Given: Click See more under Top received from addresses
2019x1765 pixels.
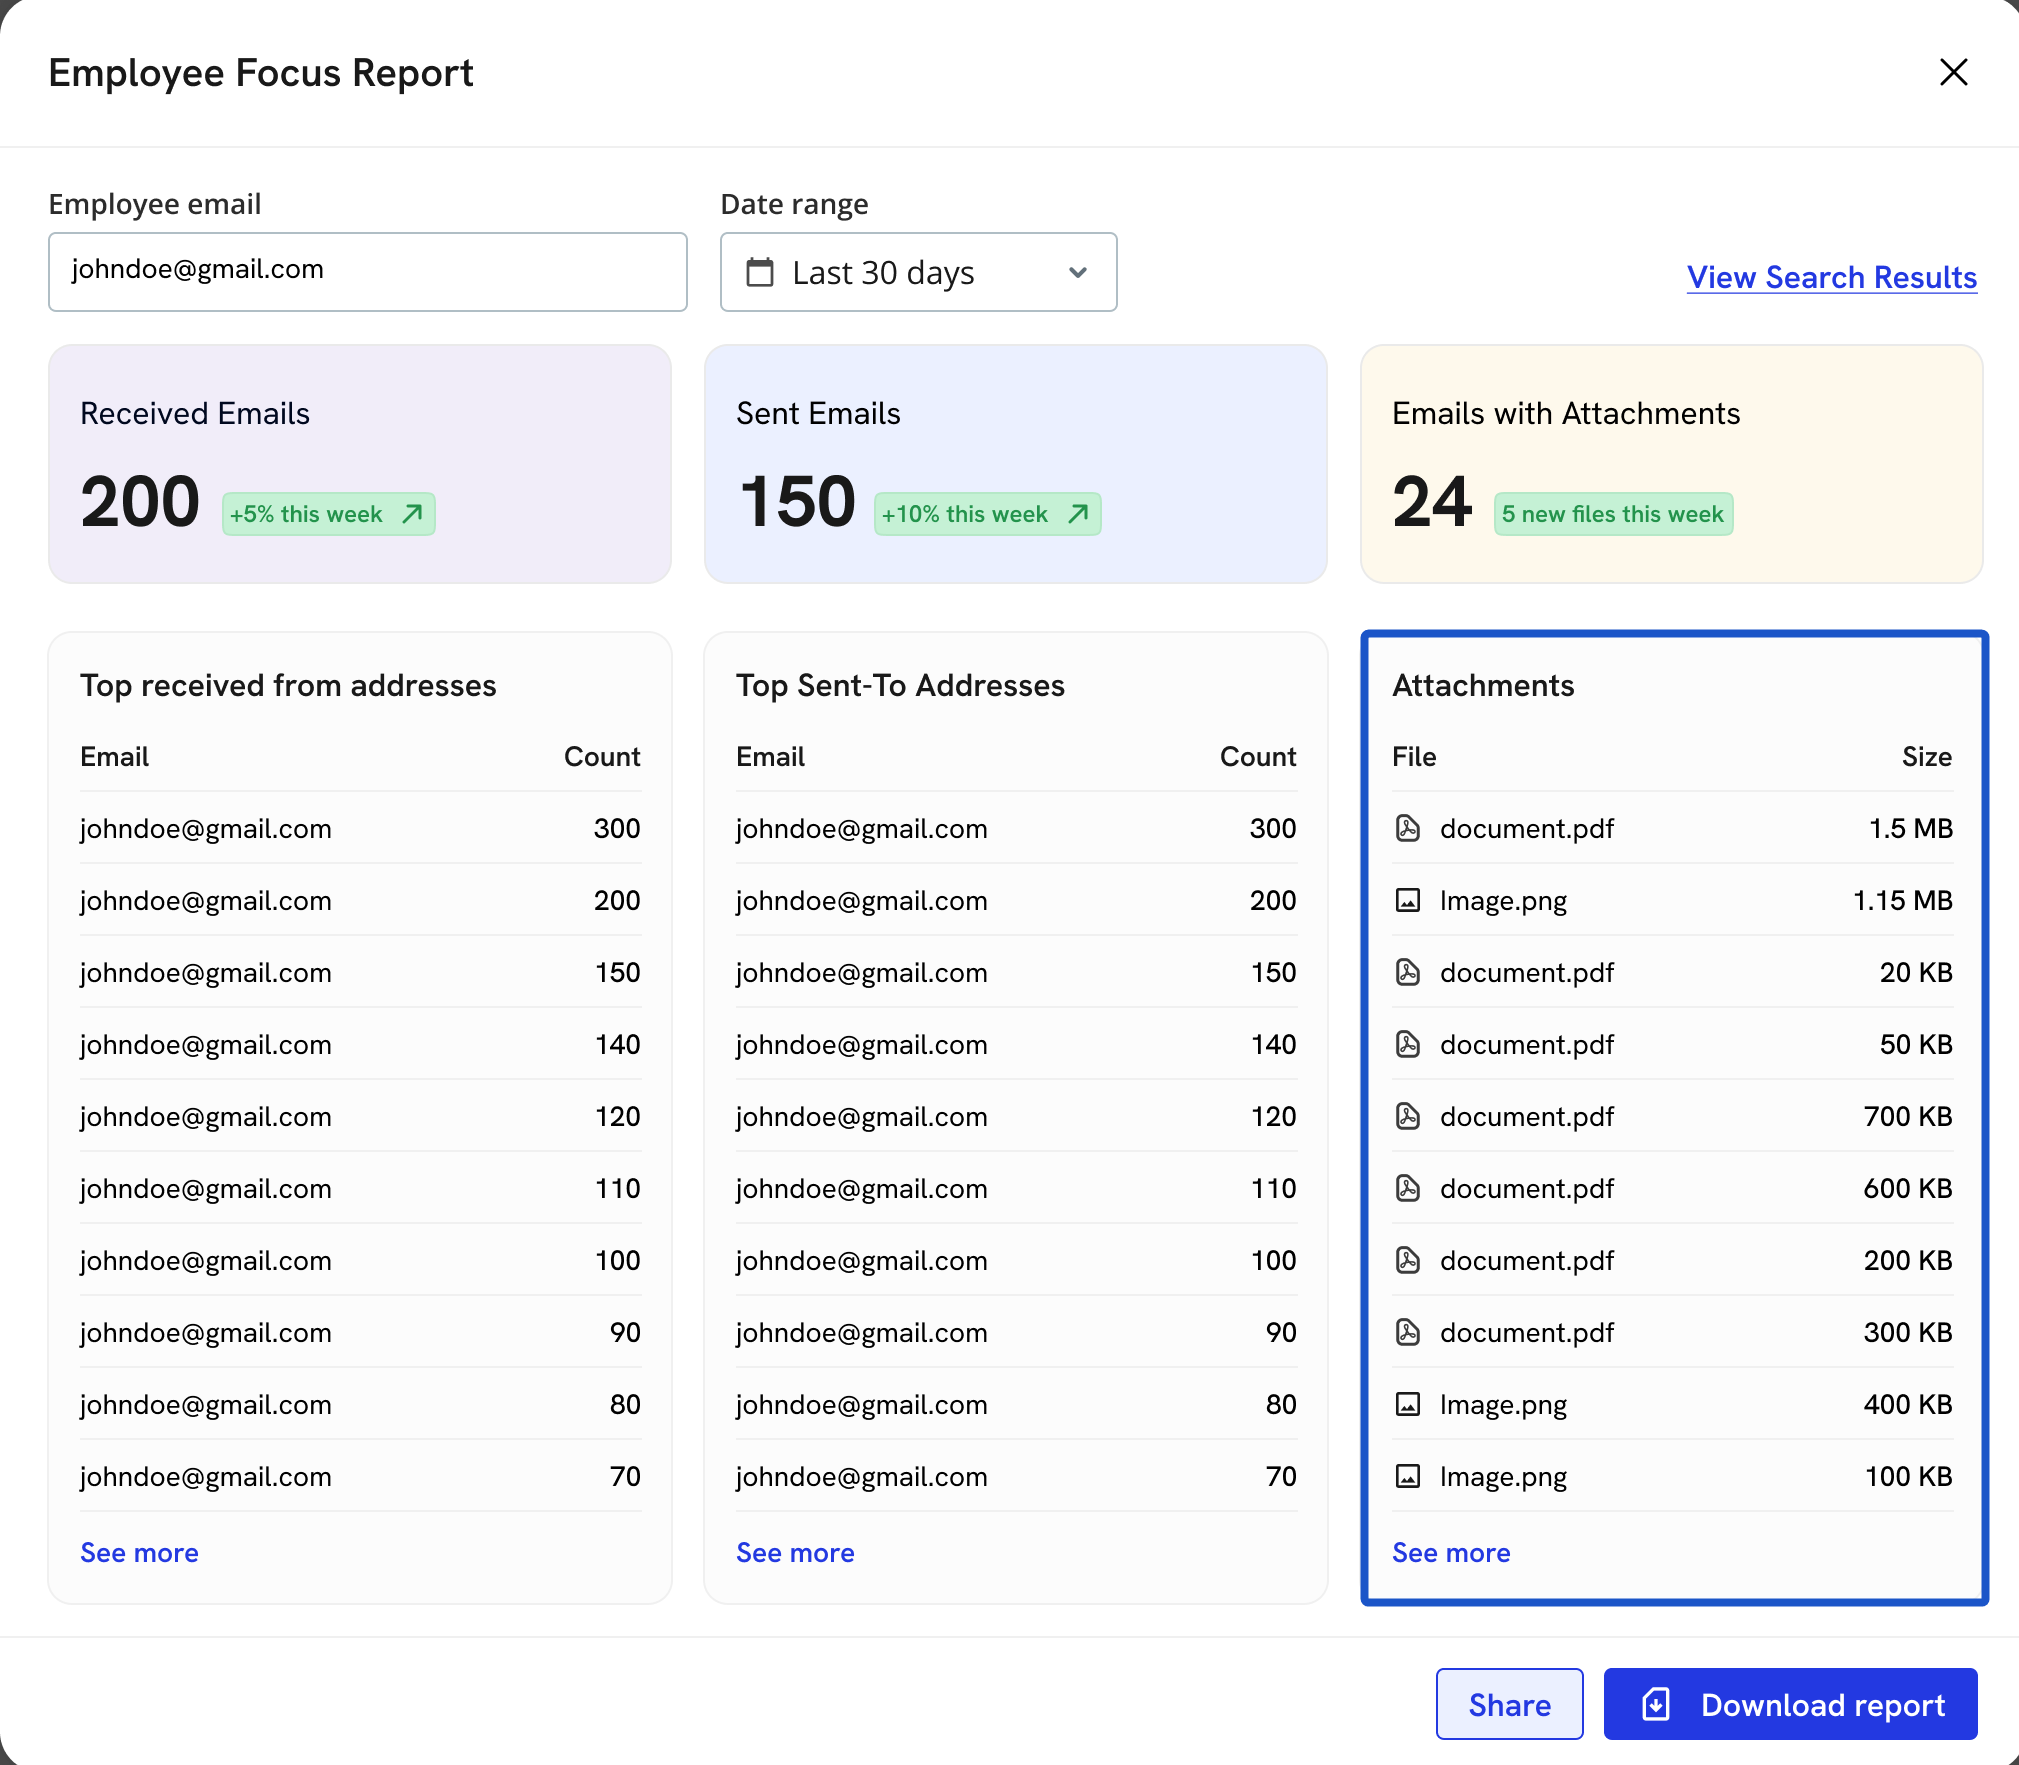Looking at the screenshot, I should pyautogui.click(x=139, y=1552).
